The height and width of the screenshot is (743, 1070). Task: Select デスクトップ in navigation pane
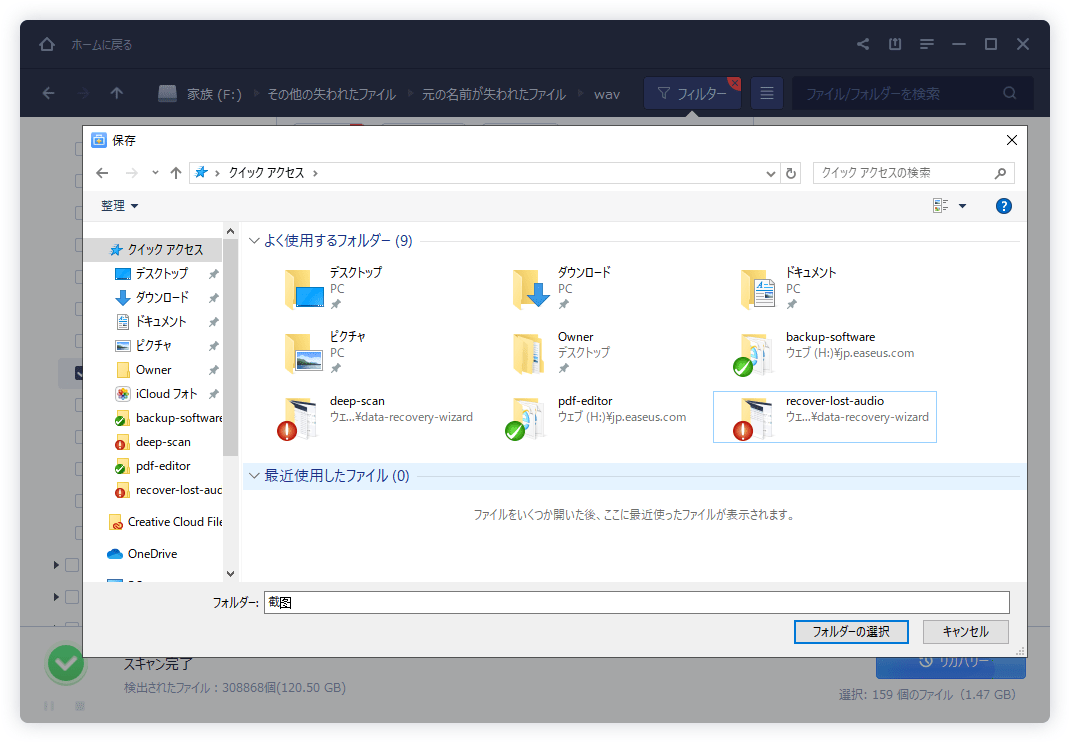(x=162, y=274)
